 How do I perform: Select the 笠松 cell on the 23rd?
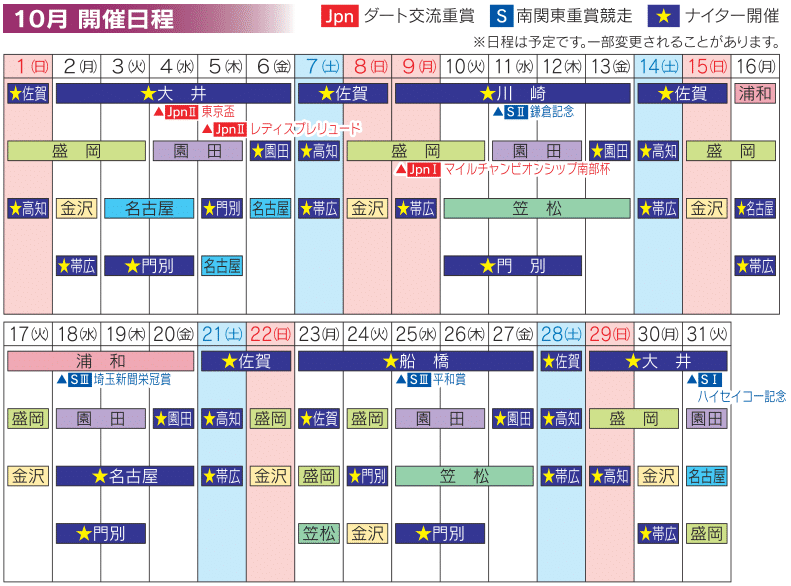tap(319, 534)
